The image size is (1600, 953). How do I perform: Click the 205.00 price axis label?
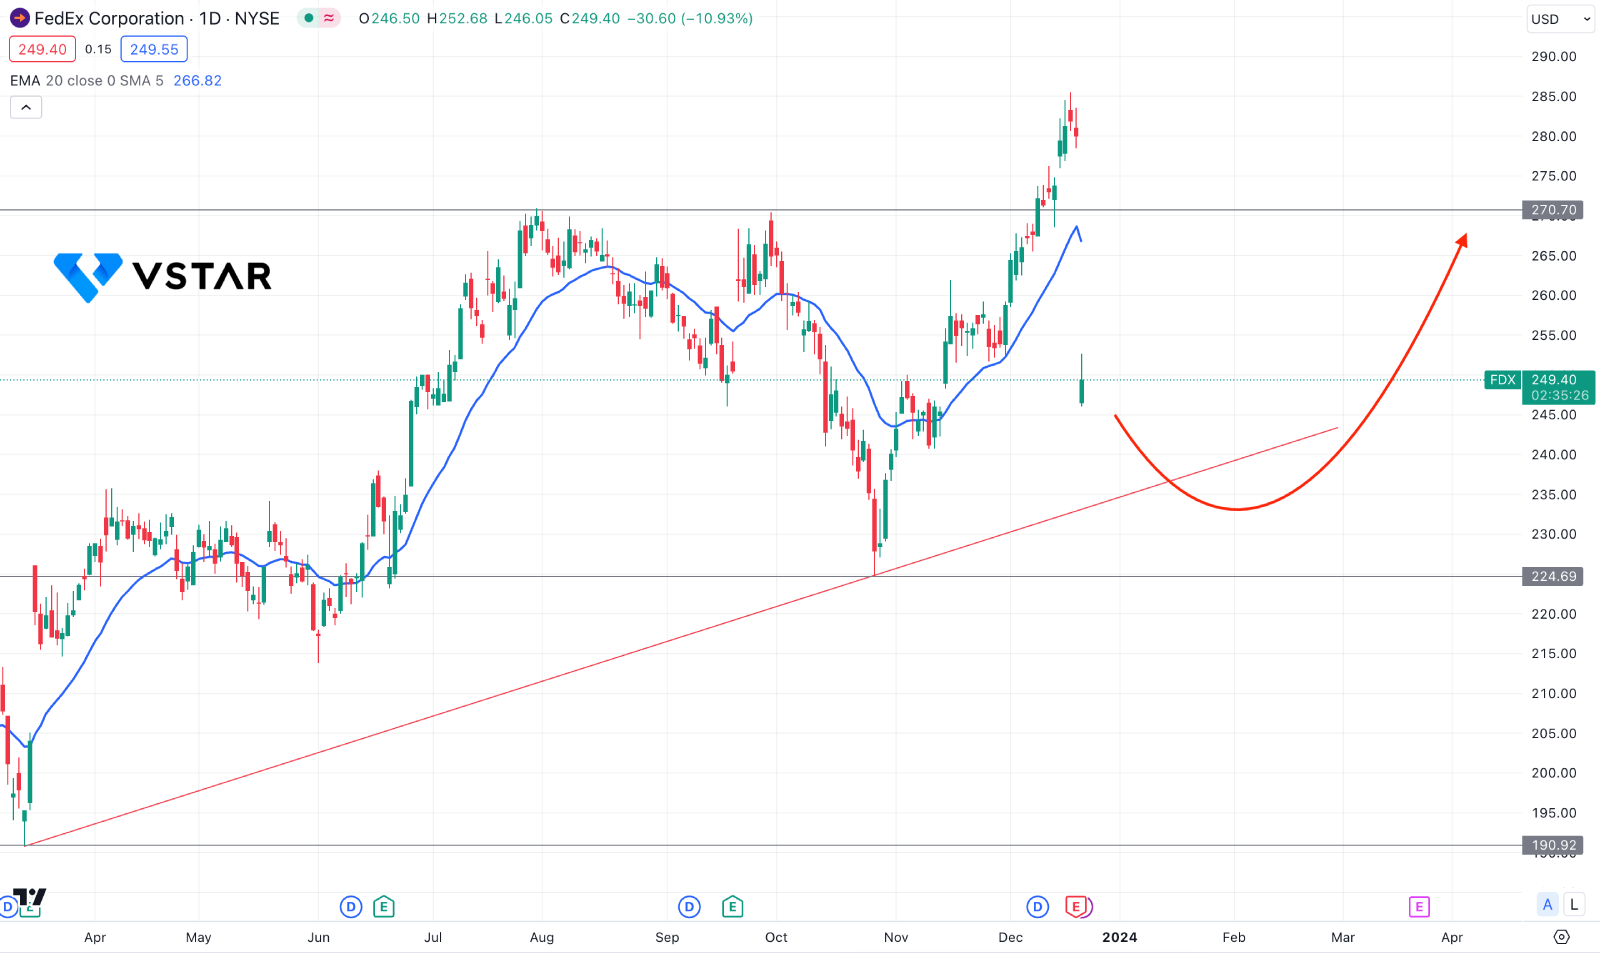pos(1554,734)
